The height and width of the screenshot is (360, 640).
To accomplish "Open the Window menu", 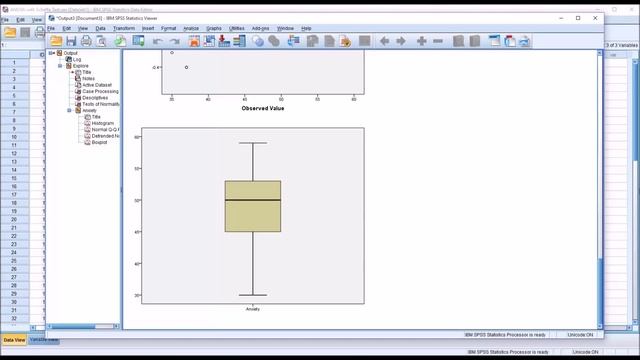I will pos(285,29).
